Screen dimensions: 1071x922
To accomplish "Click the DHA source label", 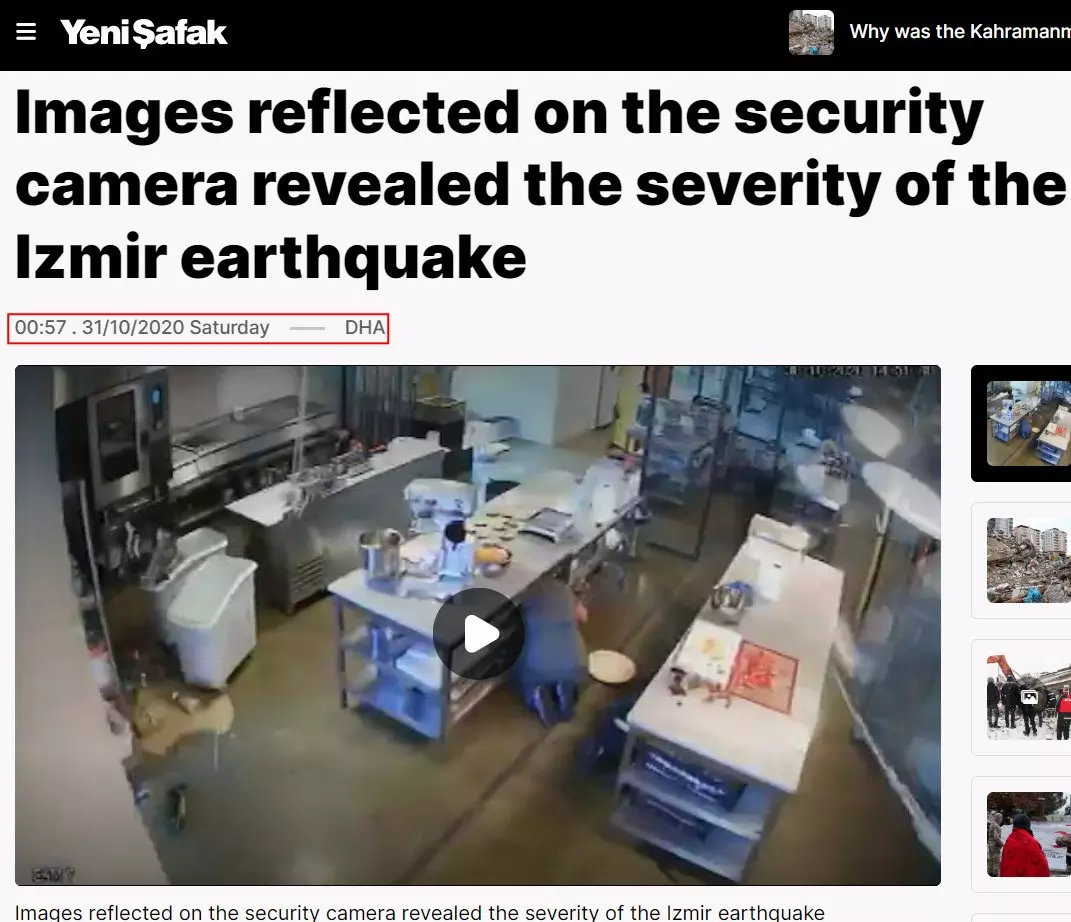I will pos(365,328).
